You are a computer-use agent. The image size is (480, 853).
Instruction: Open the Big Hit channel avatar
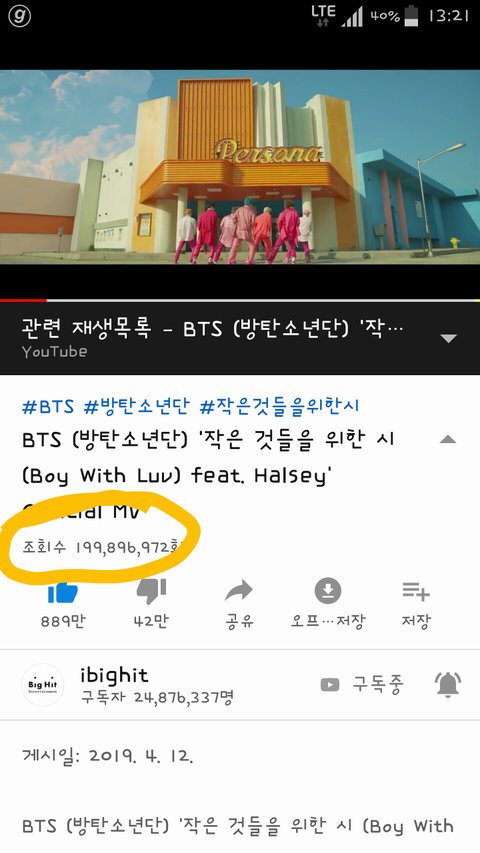coord(42,684)
